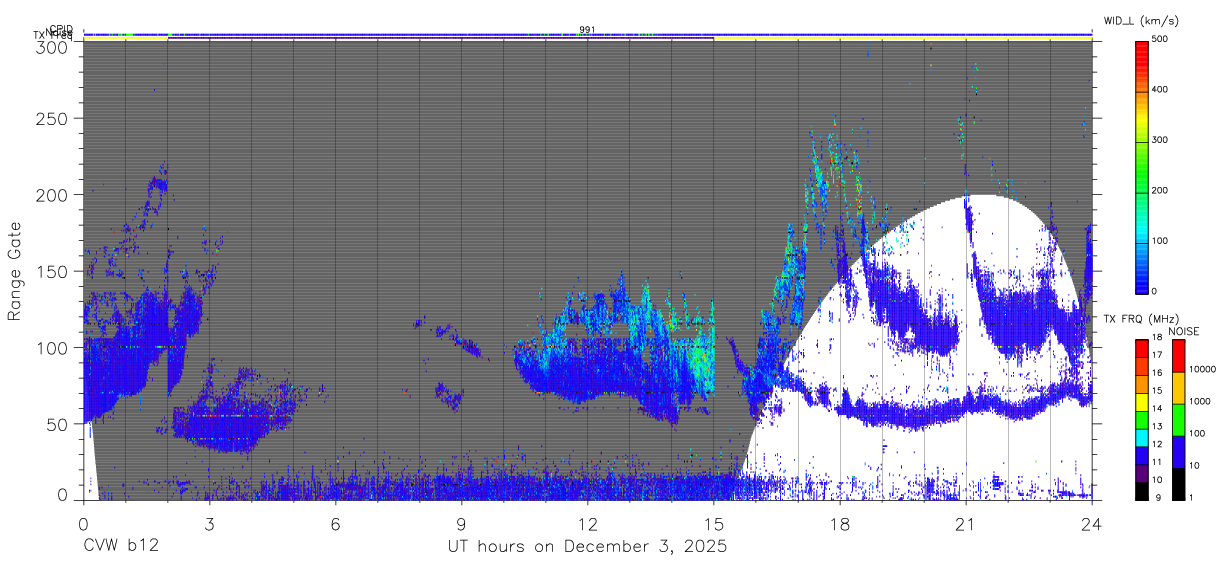The width and height of the screenshot is (1228, 567).
Task: Click the 10000 label on NOISE scale
Action: (x=1203, y=370)
